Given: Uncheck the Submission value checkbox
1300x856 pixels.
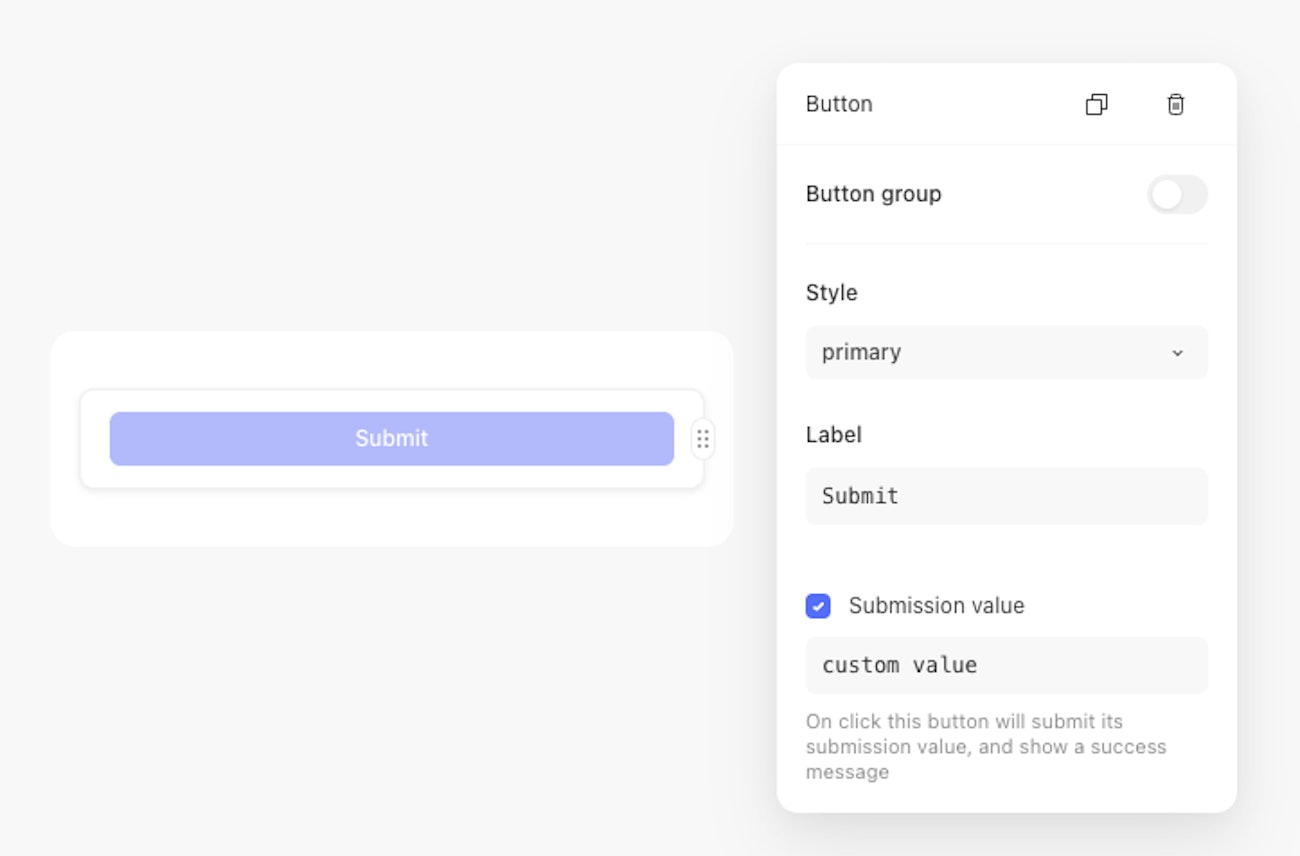Looking at the screenshot, I should tap(818, 606).
